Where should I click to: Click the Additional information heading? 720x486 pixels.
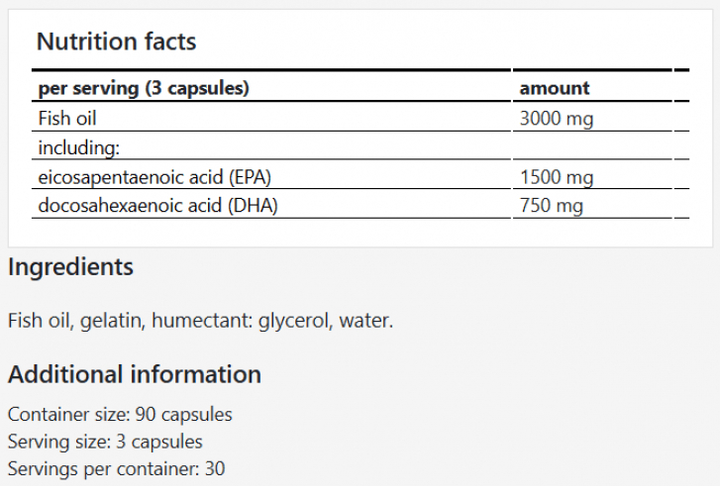pos(134,374)
